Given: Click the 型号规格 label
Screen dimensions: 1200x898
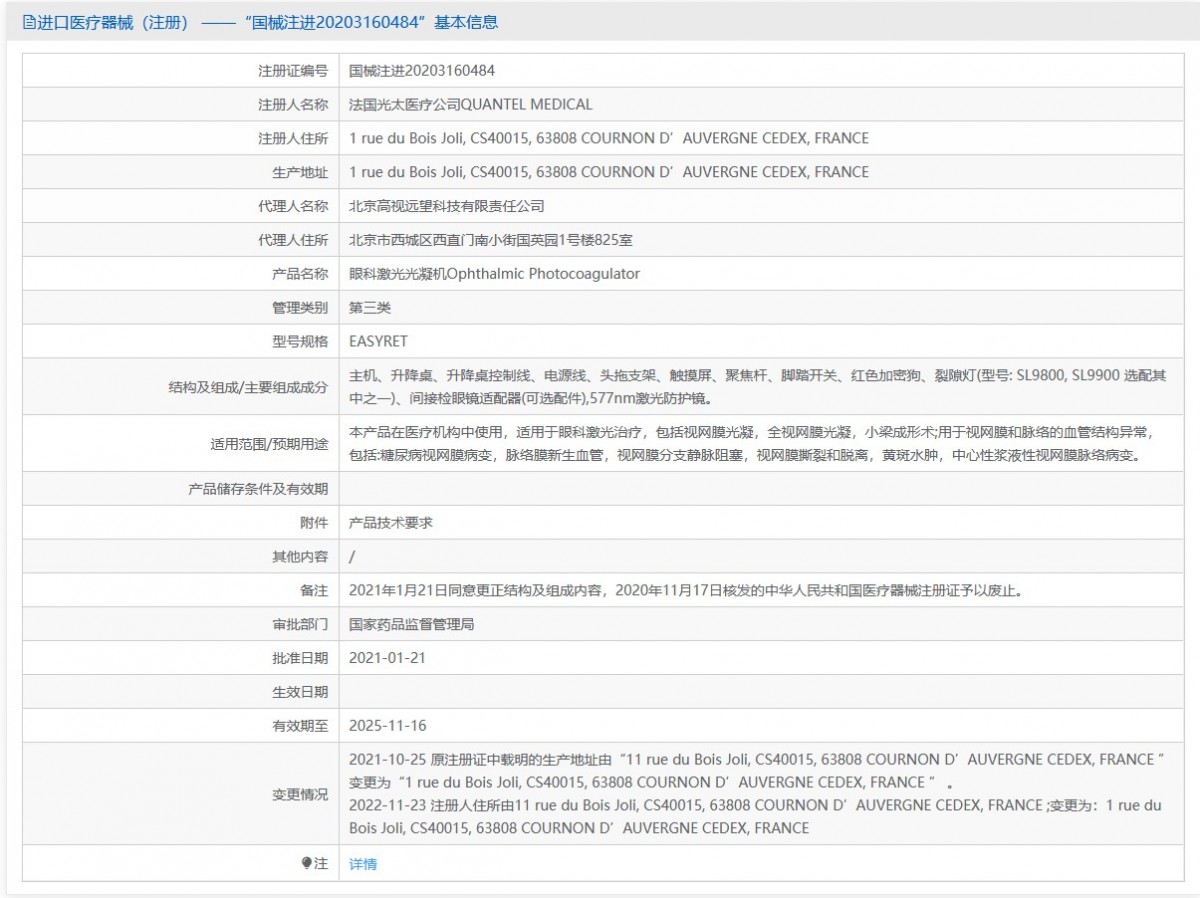Looking at the screenshot, I should pos(300,341).
